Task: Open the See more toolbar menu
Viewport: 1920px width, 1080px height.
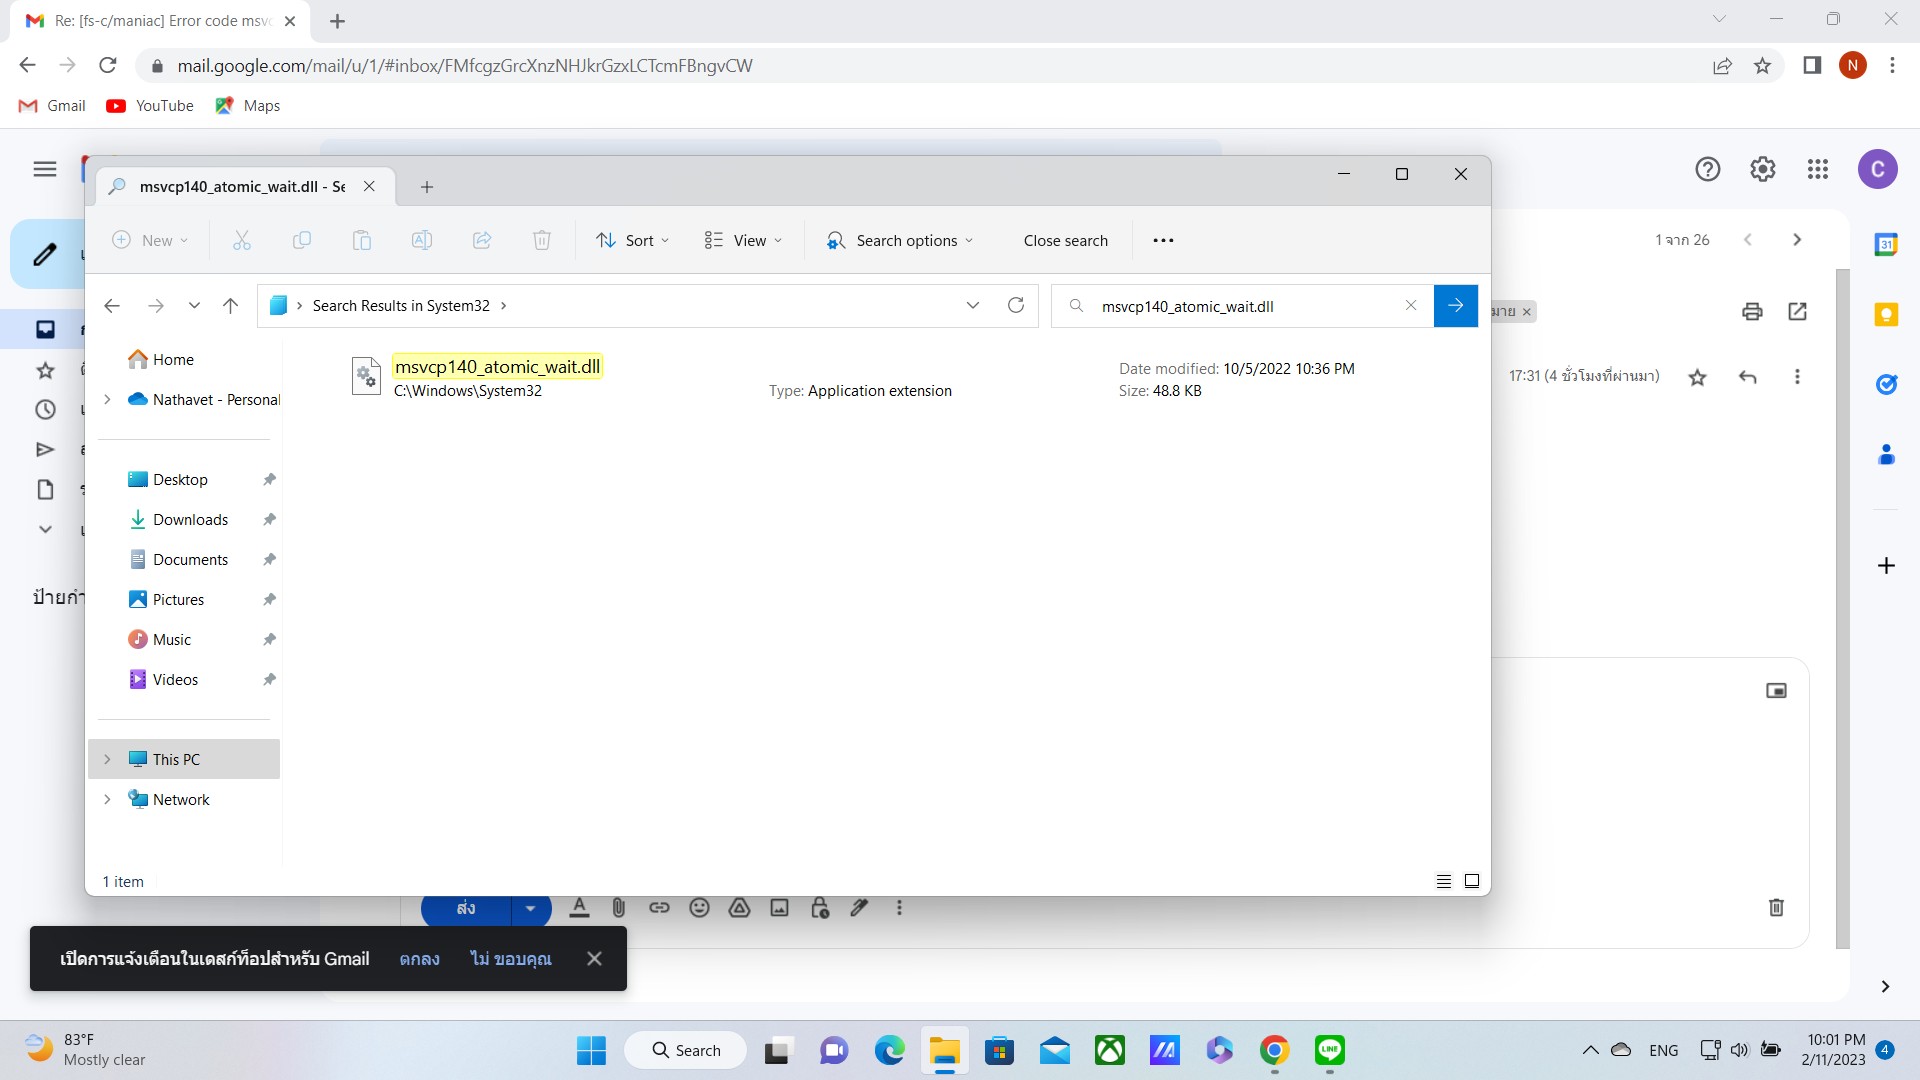Action: point(1163,240)
